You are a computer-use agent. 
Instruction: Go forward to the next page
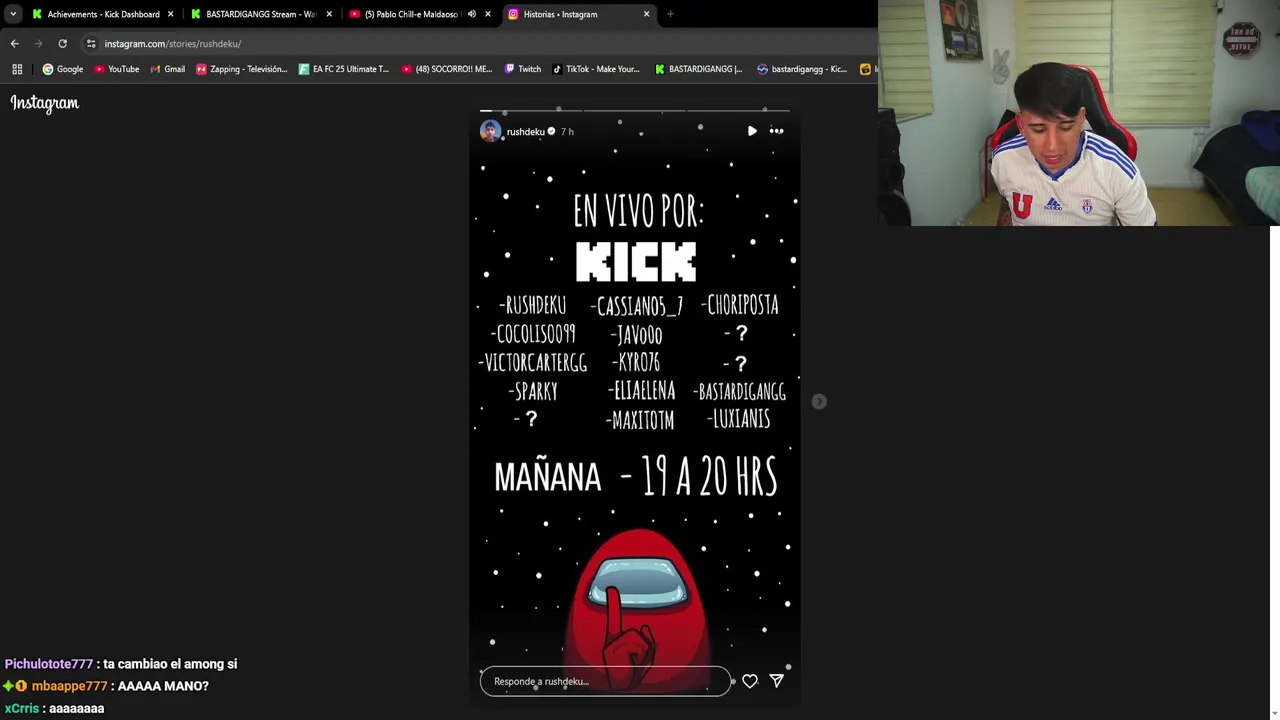click(x=38, y=44)
